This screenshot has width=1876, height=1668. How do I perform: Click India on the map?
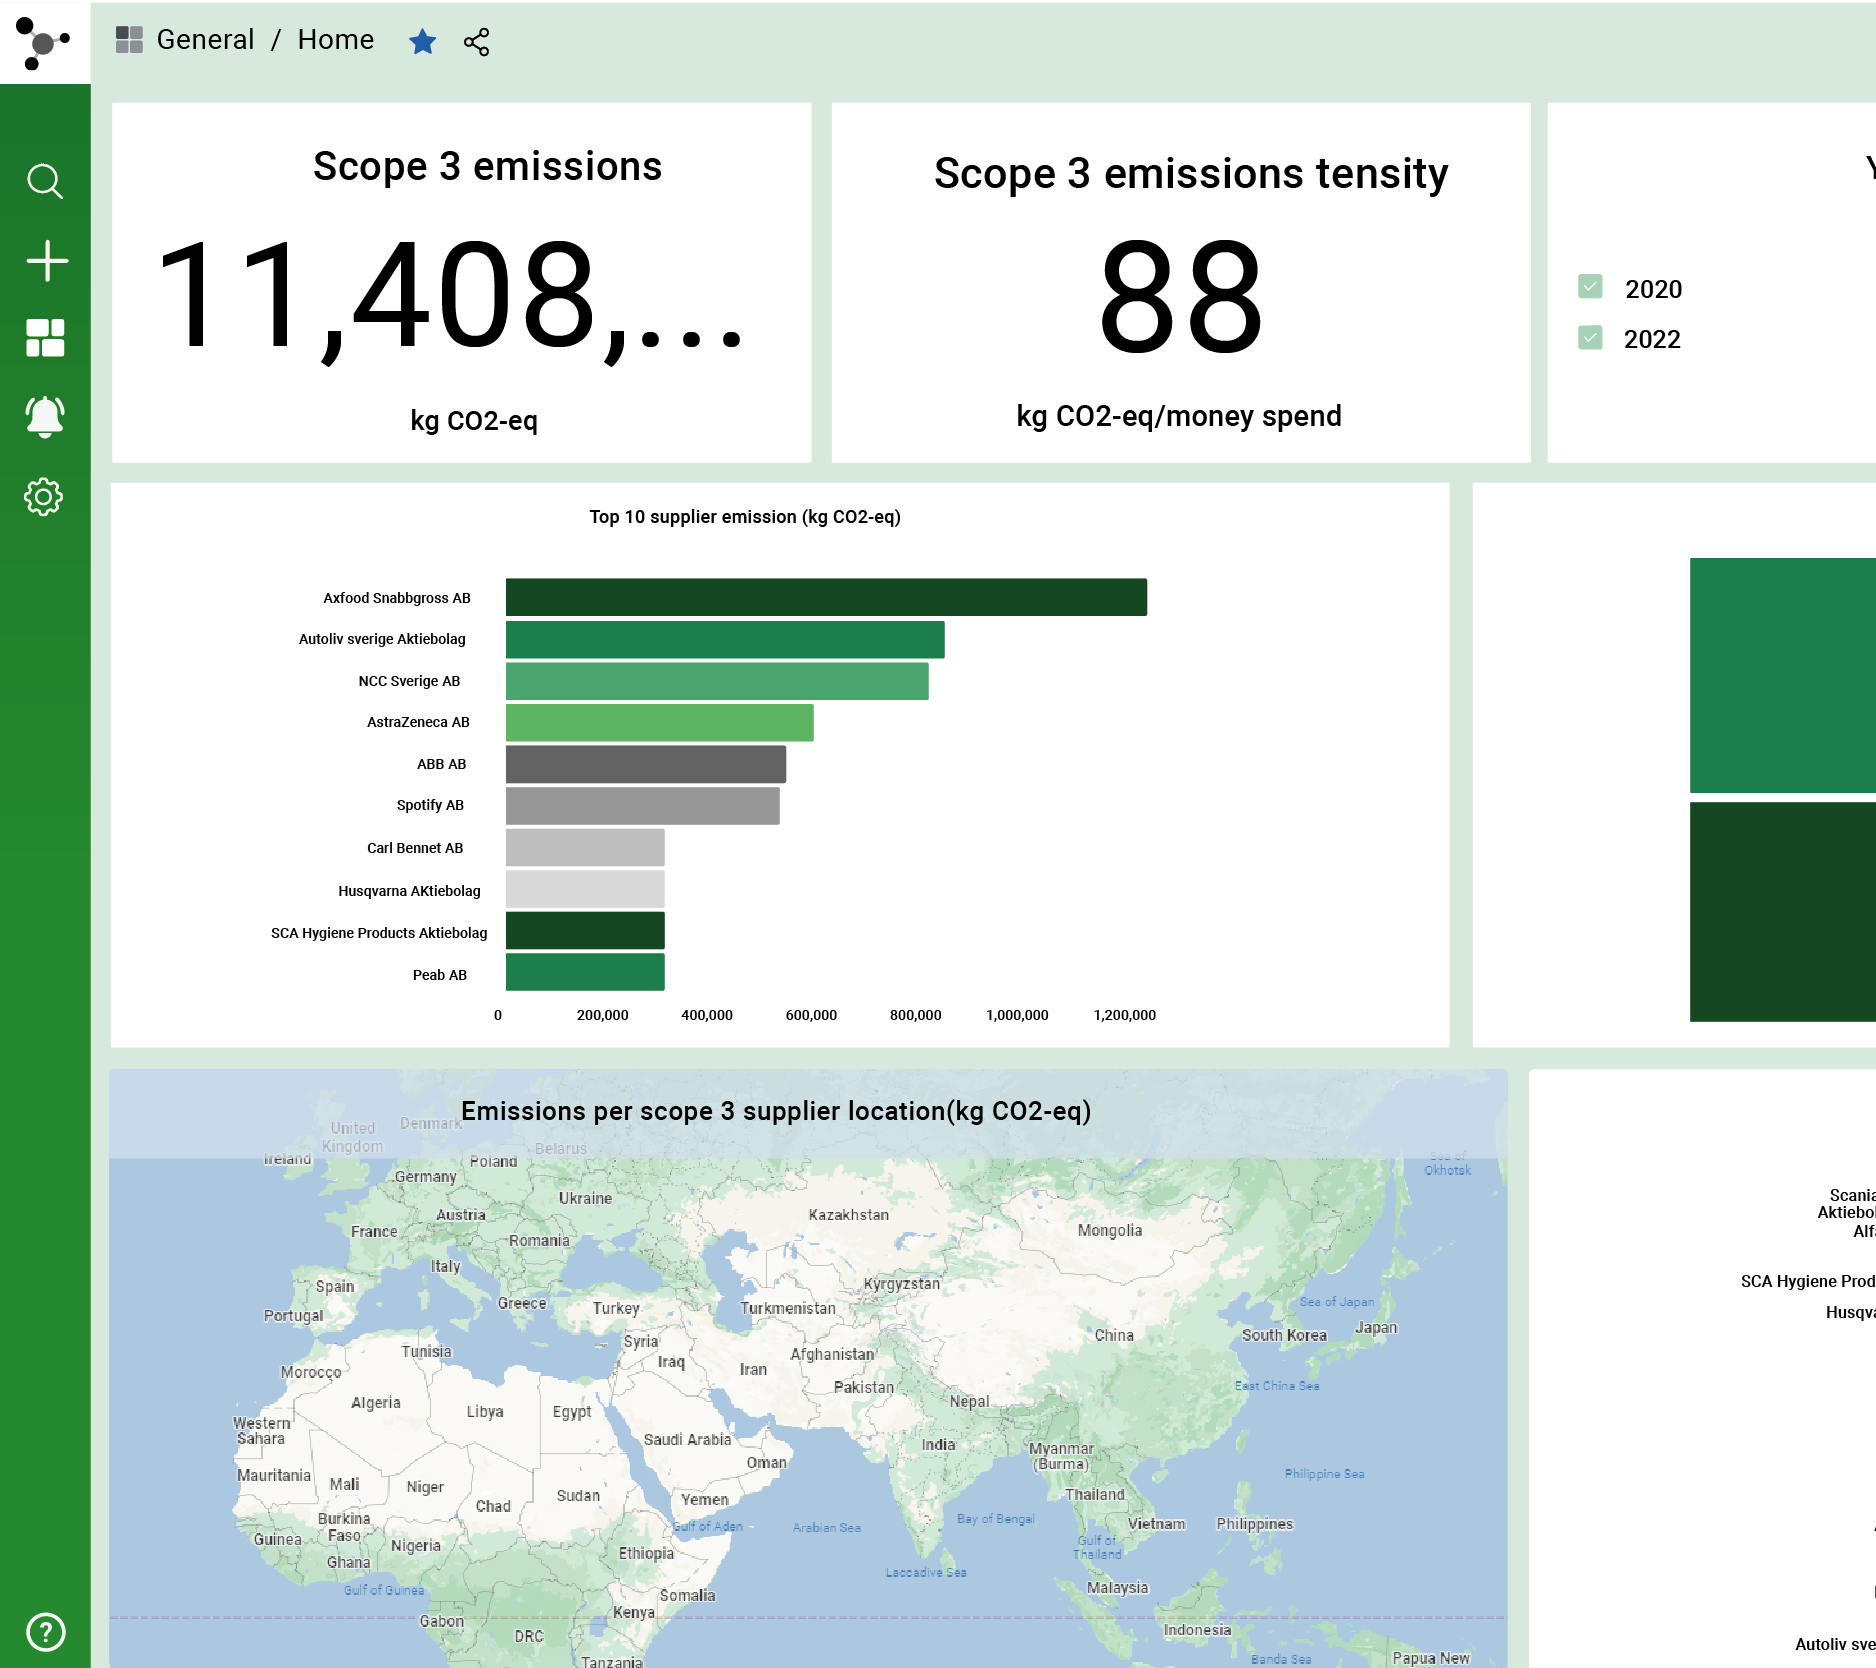[938, 1445]
